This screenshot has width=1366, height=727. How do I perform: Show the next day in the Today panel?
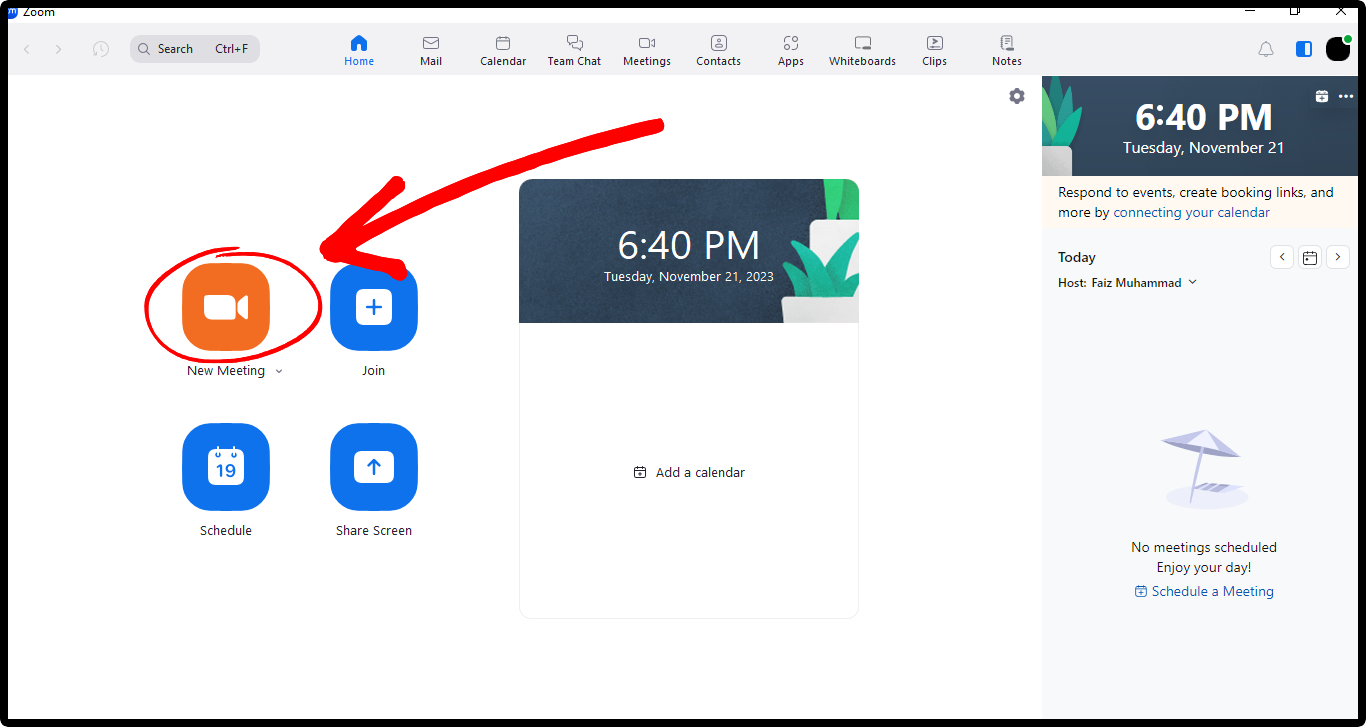[x=1338, y=257]
